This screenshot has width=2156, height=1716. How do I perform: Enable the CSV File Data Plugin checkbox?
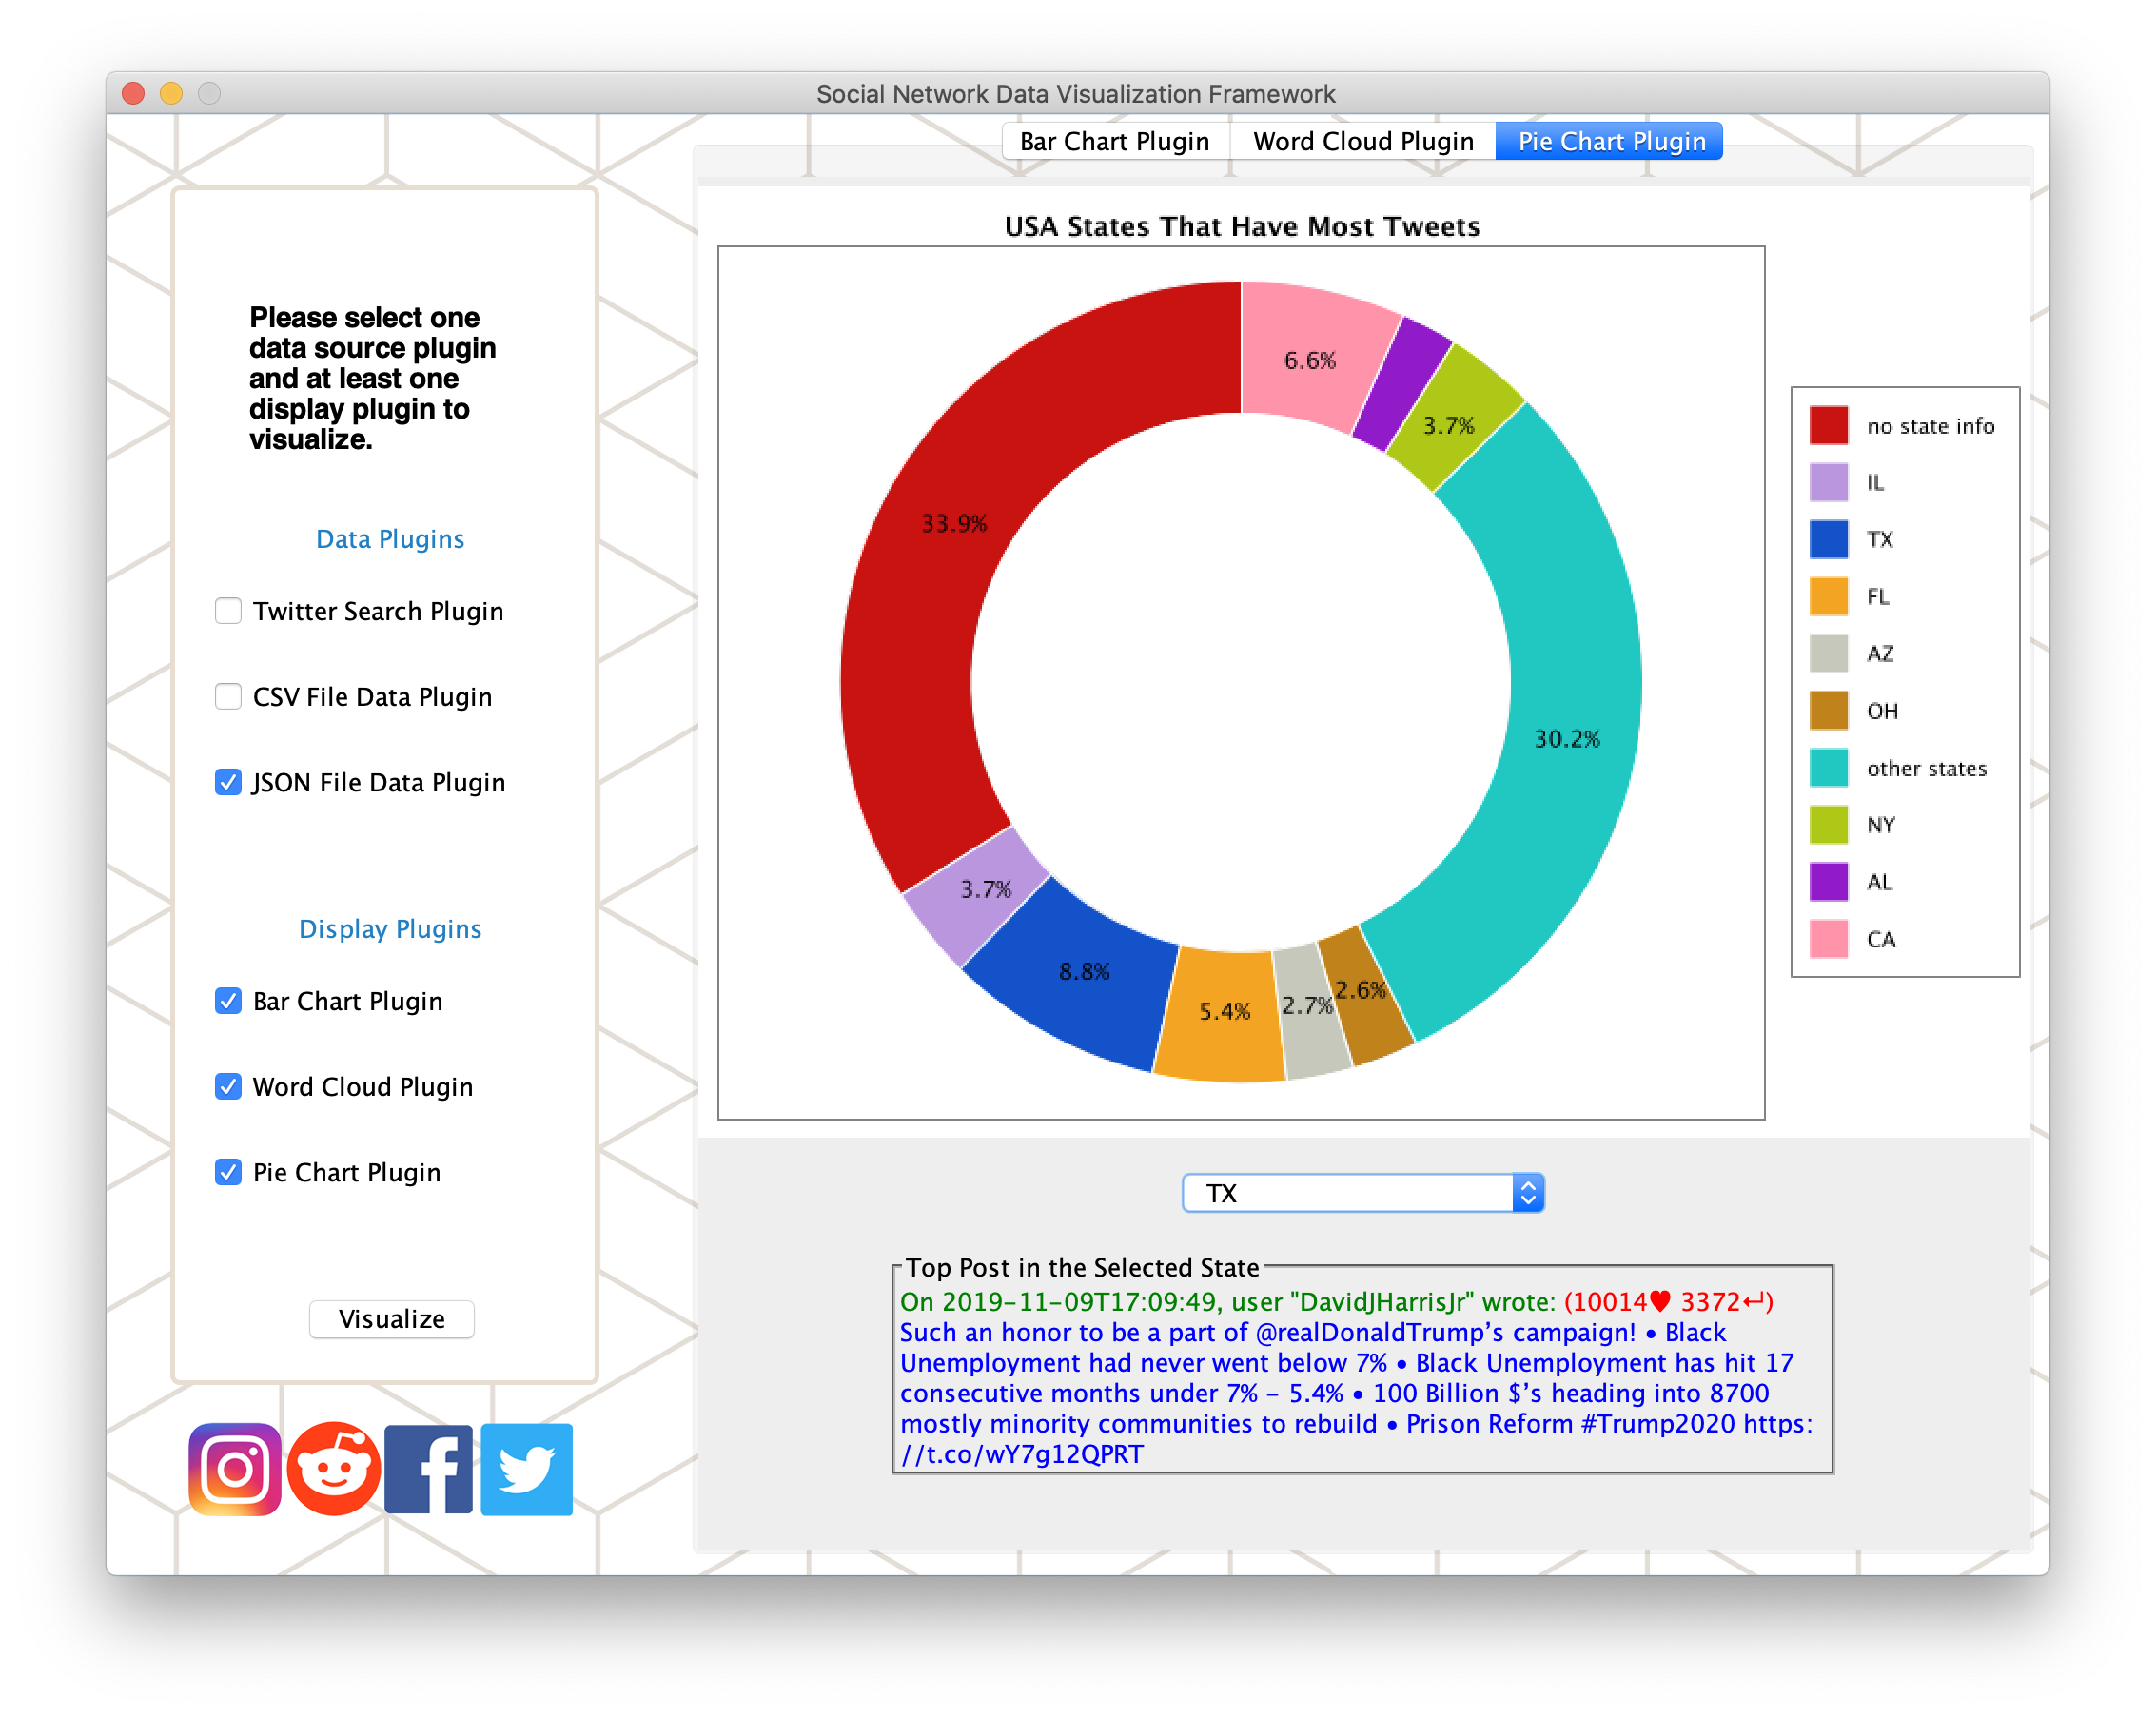(x=228, y=696)
